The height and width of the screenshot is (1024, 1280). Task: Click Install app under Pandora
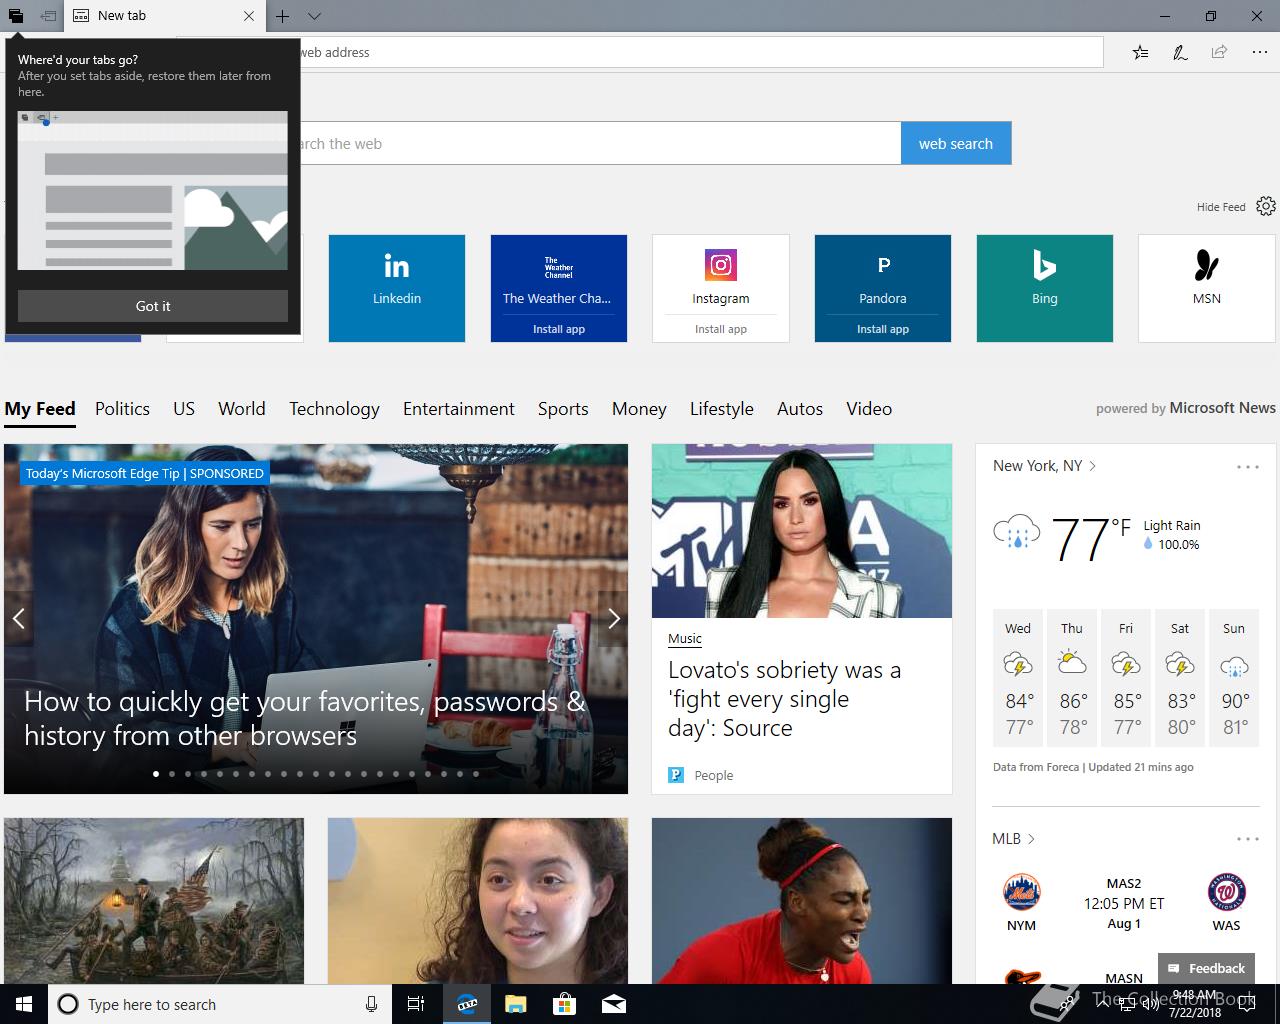click(x=883, y=329)
